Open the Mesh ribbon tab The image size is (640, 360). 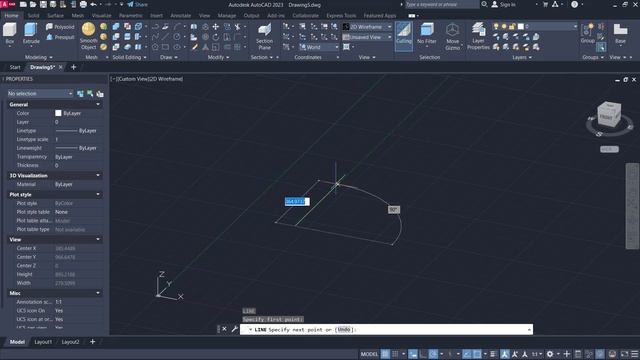[78, 16]
